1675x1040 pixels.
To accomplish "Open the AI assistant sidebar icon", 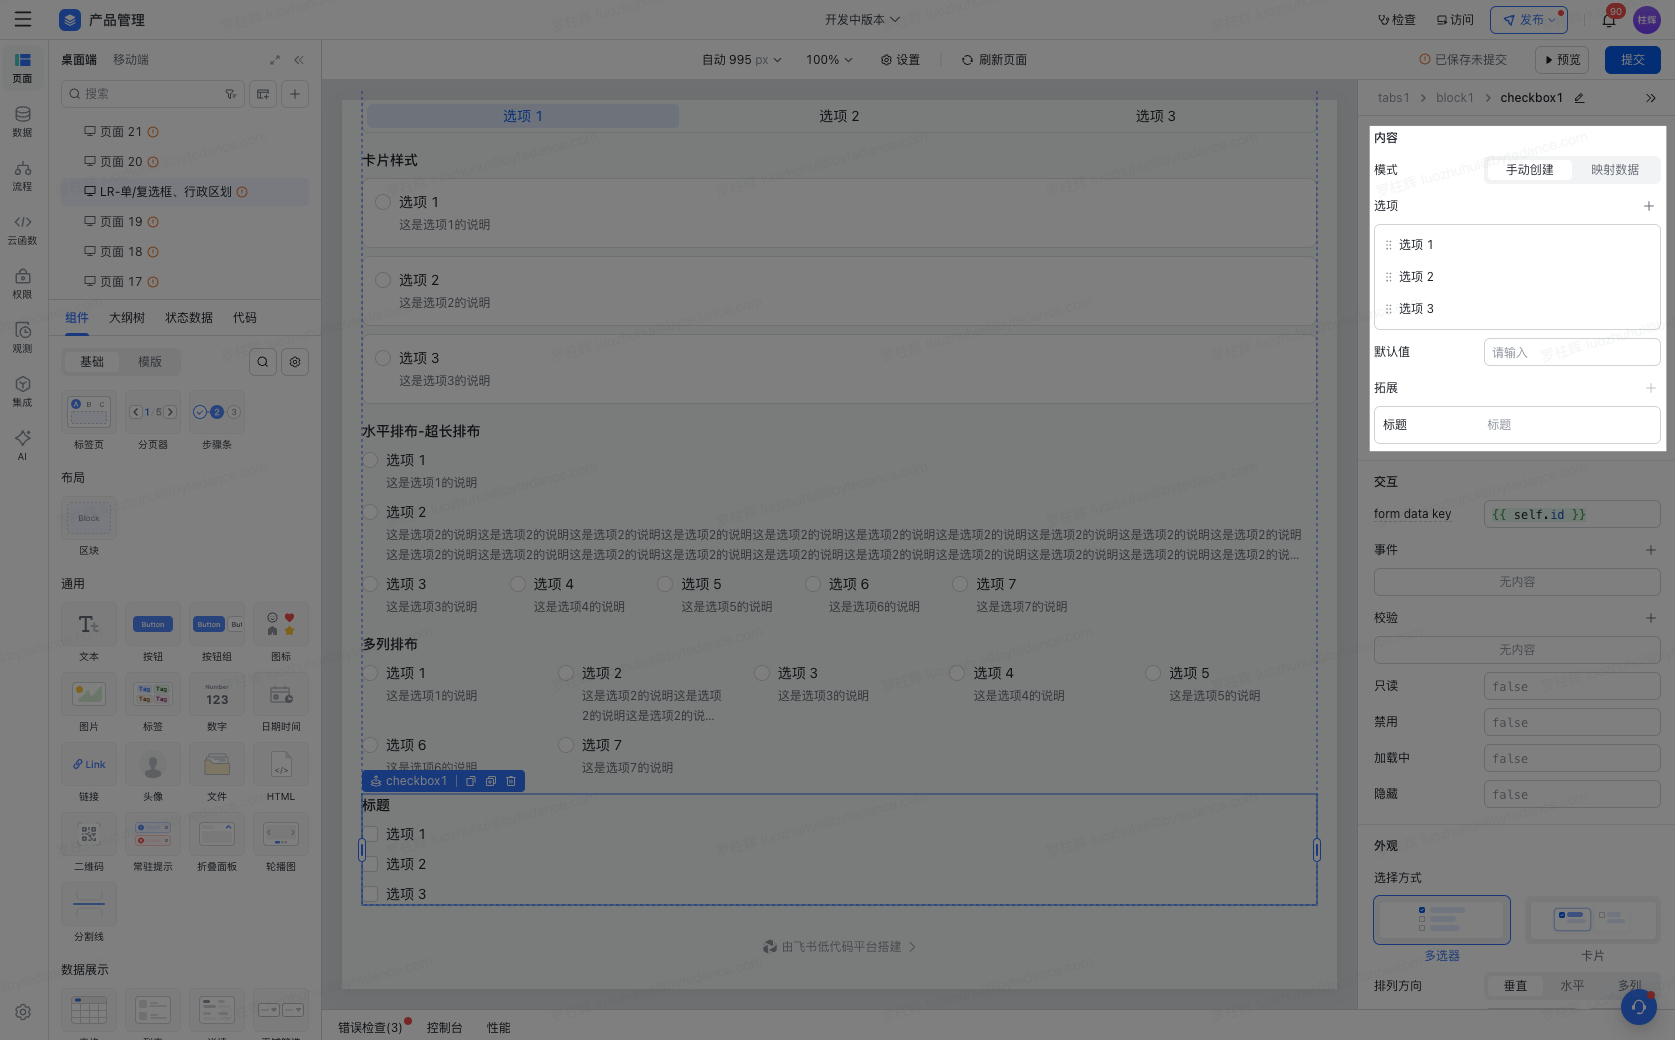I will coord(22,445).
